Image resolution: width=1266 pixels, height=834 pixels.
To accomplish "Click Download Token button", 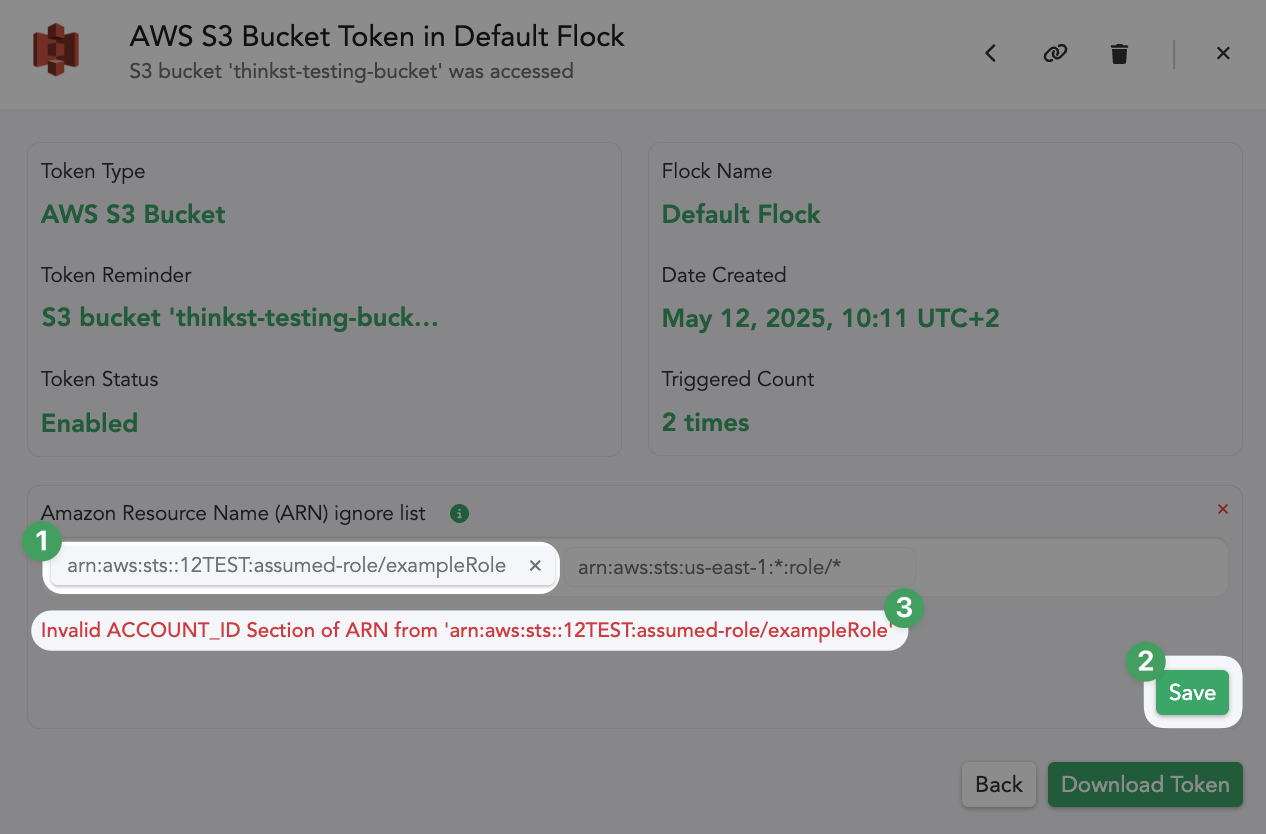I will (1145, 784).
